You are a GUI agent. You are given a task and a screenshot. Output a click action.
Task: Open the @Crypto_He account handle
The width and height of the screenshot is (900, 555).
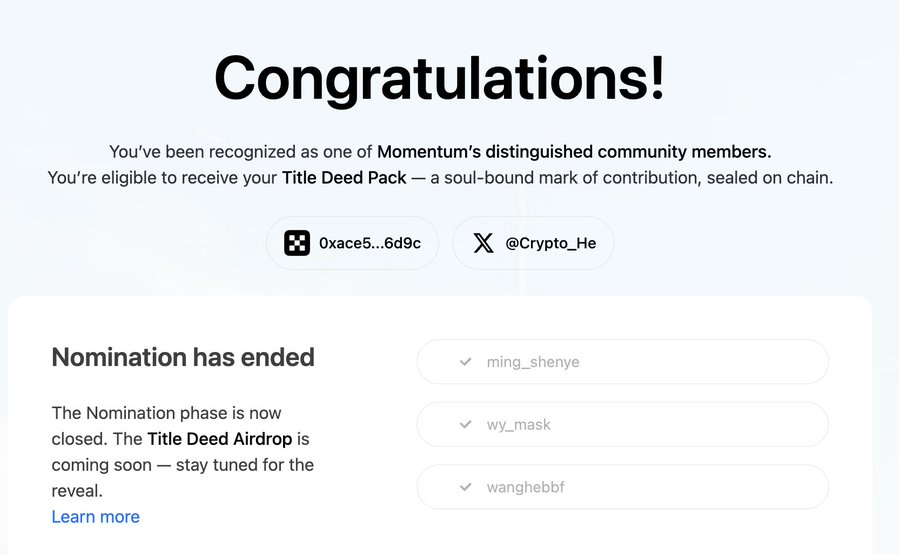pos(550,243)
